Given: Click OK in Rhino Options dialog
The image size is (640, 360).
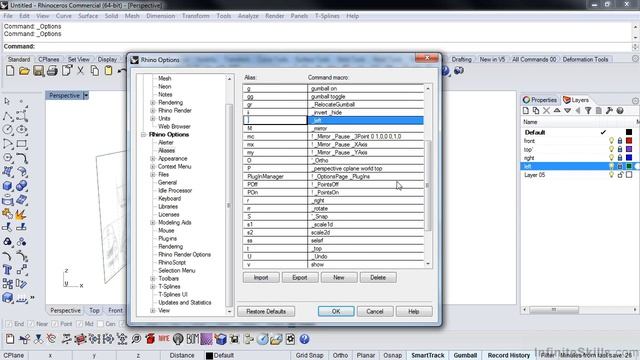Looking at the screenshot, I should point(336,311).
